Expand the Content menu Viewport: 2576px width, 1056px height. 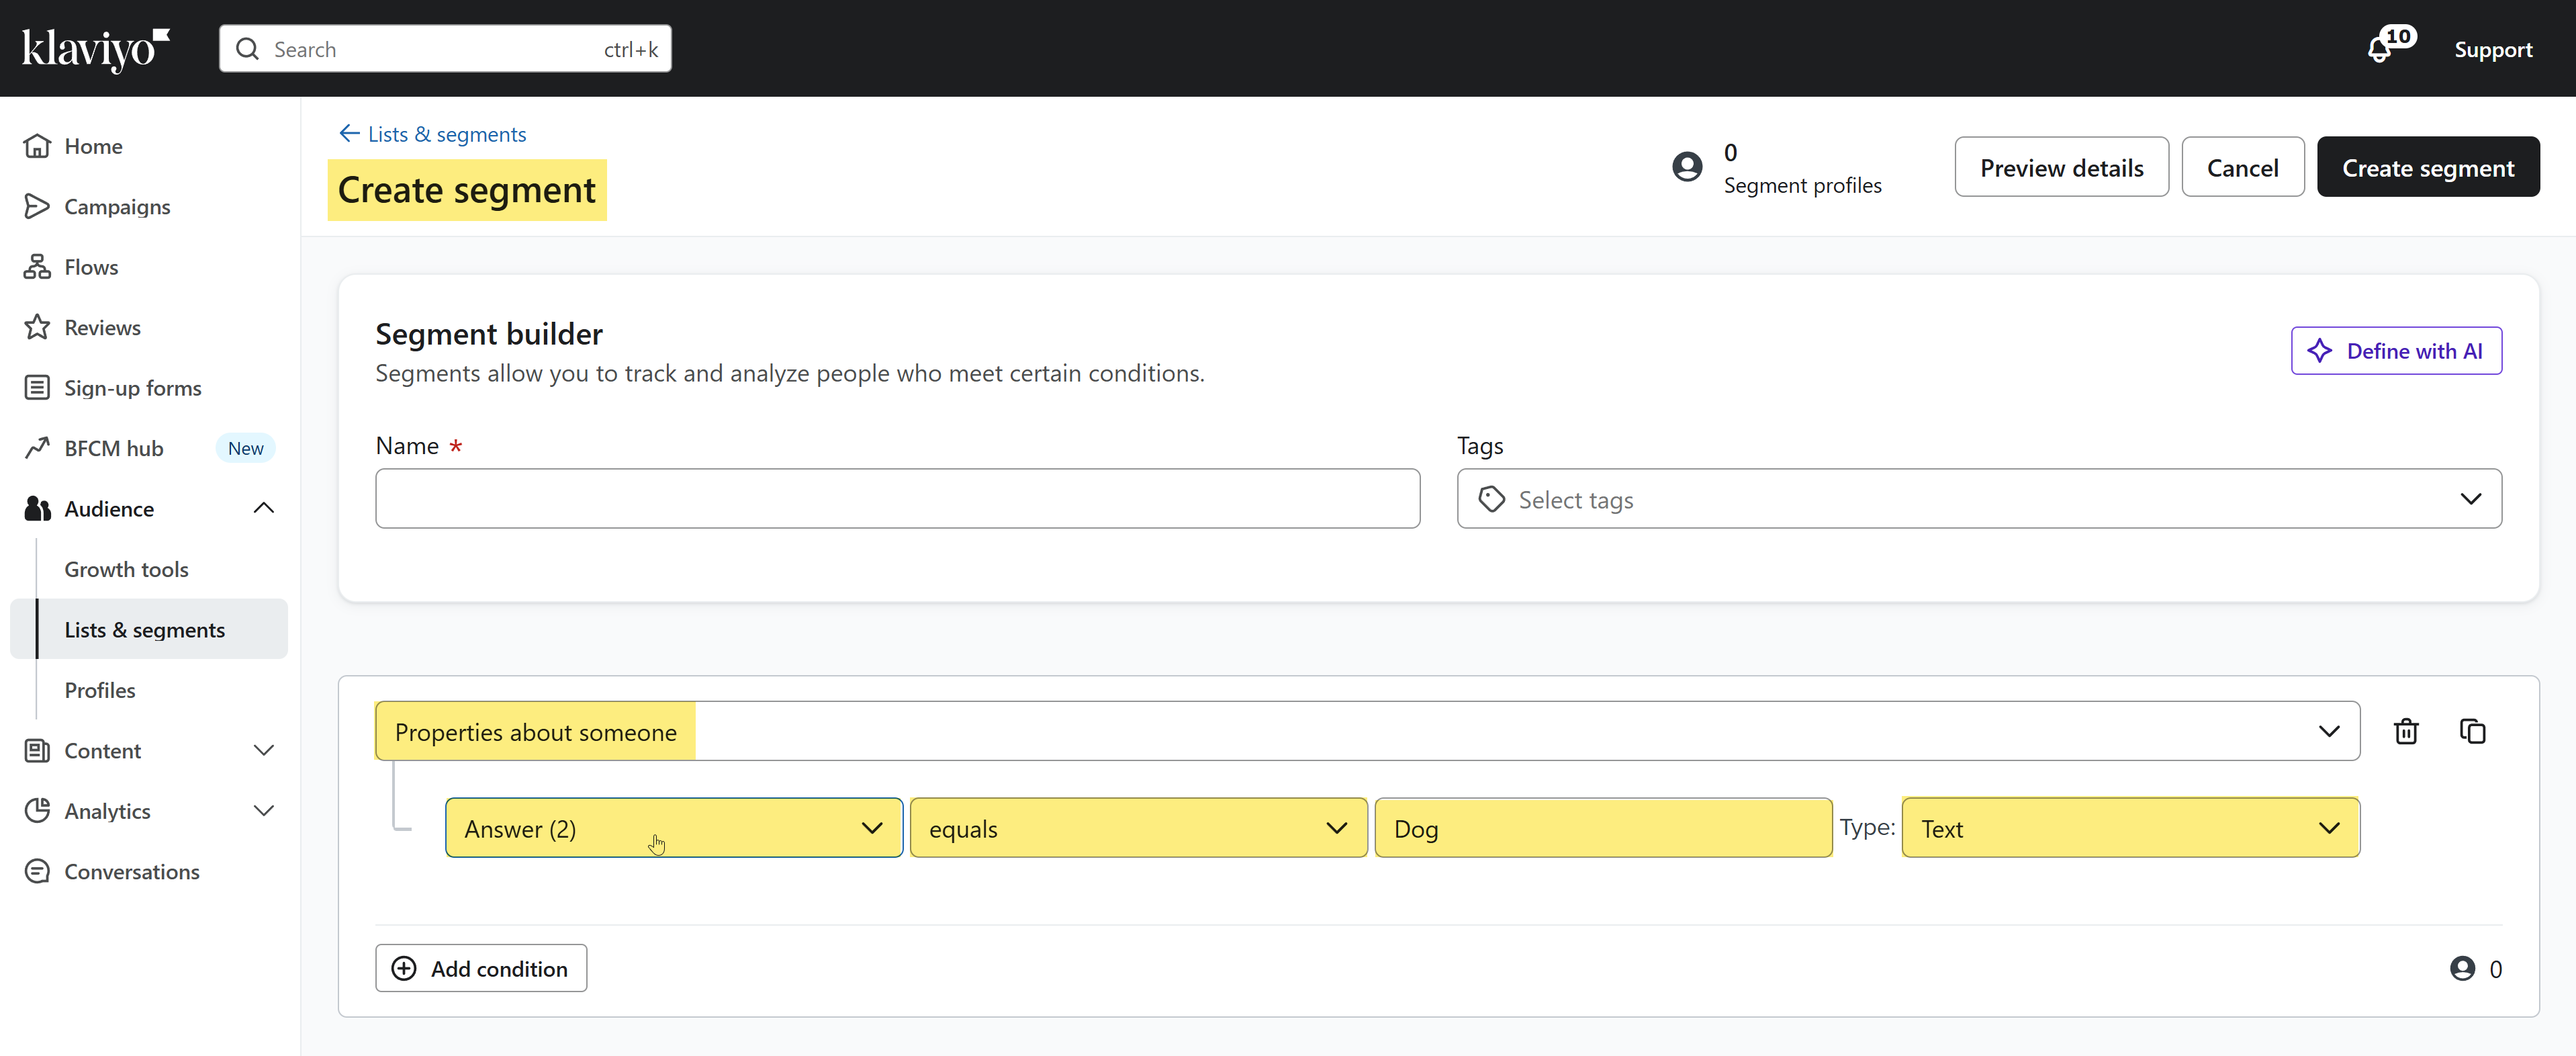tap(263, 751)
